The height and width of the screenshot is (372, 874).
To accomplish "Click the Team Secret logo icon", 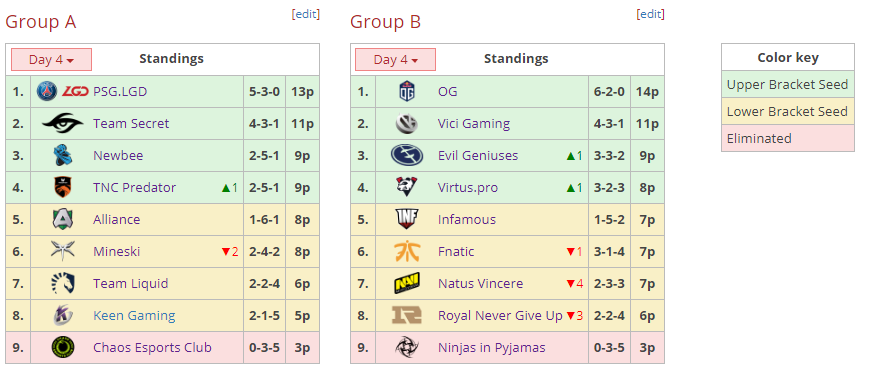I will pyautogui.click(x=62, y=123).
